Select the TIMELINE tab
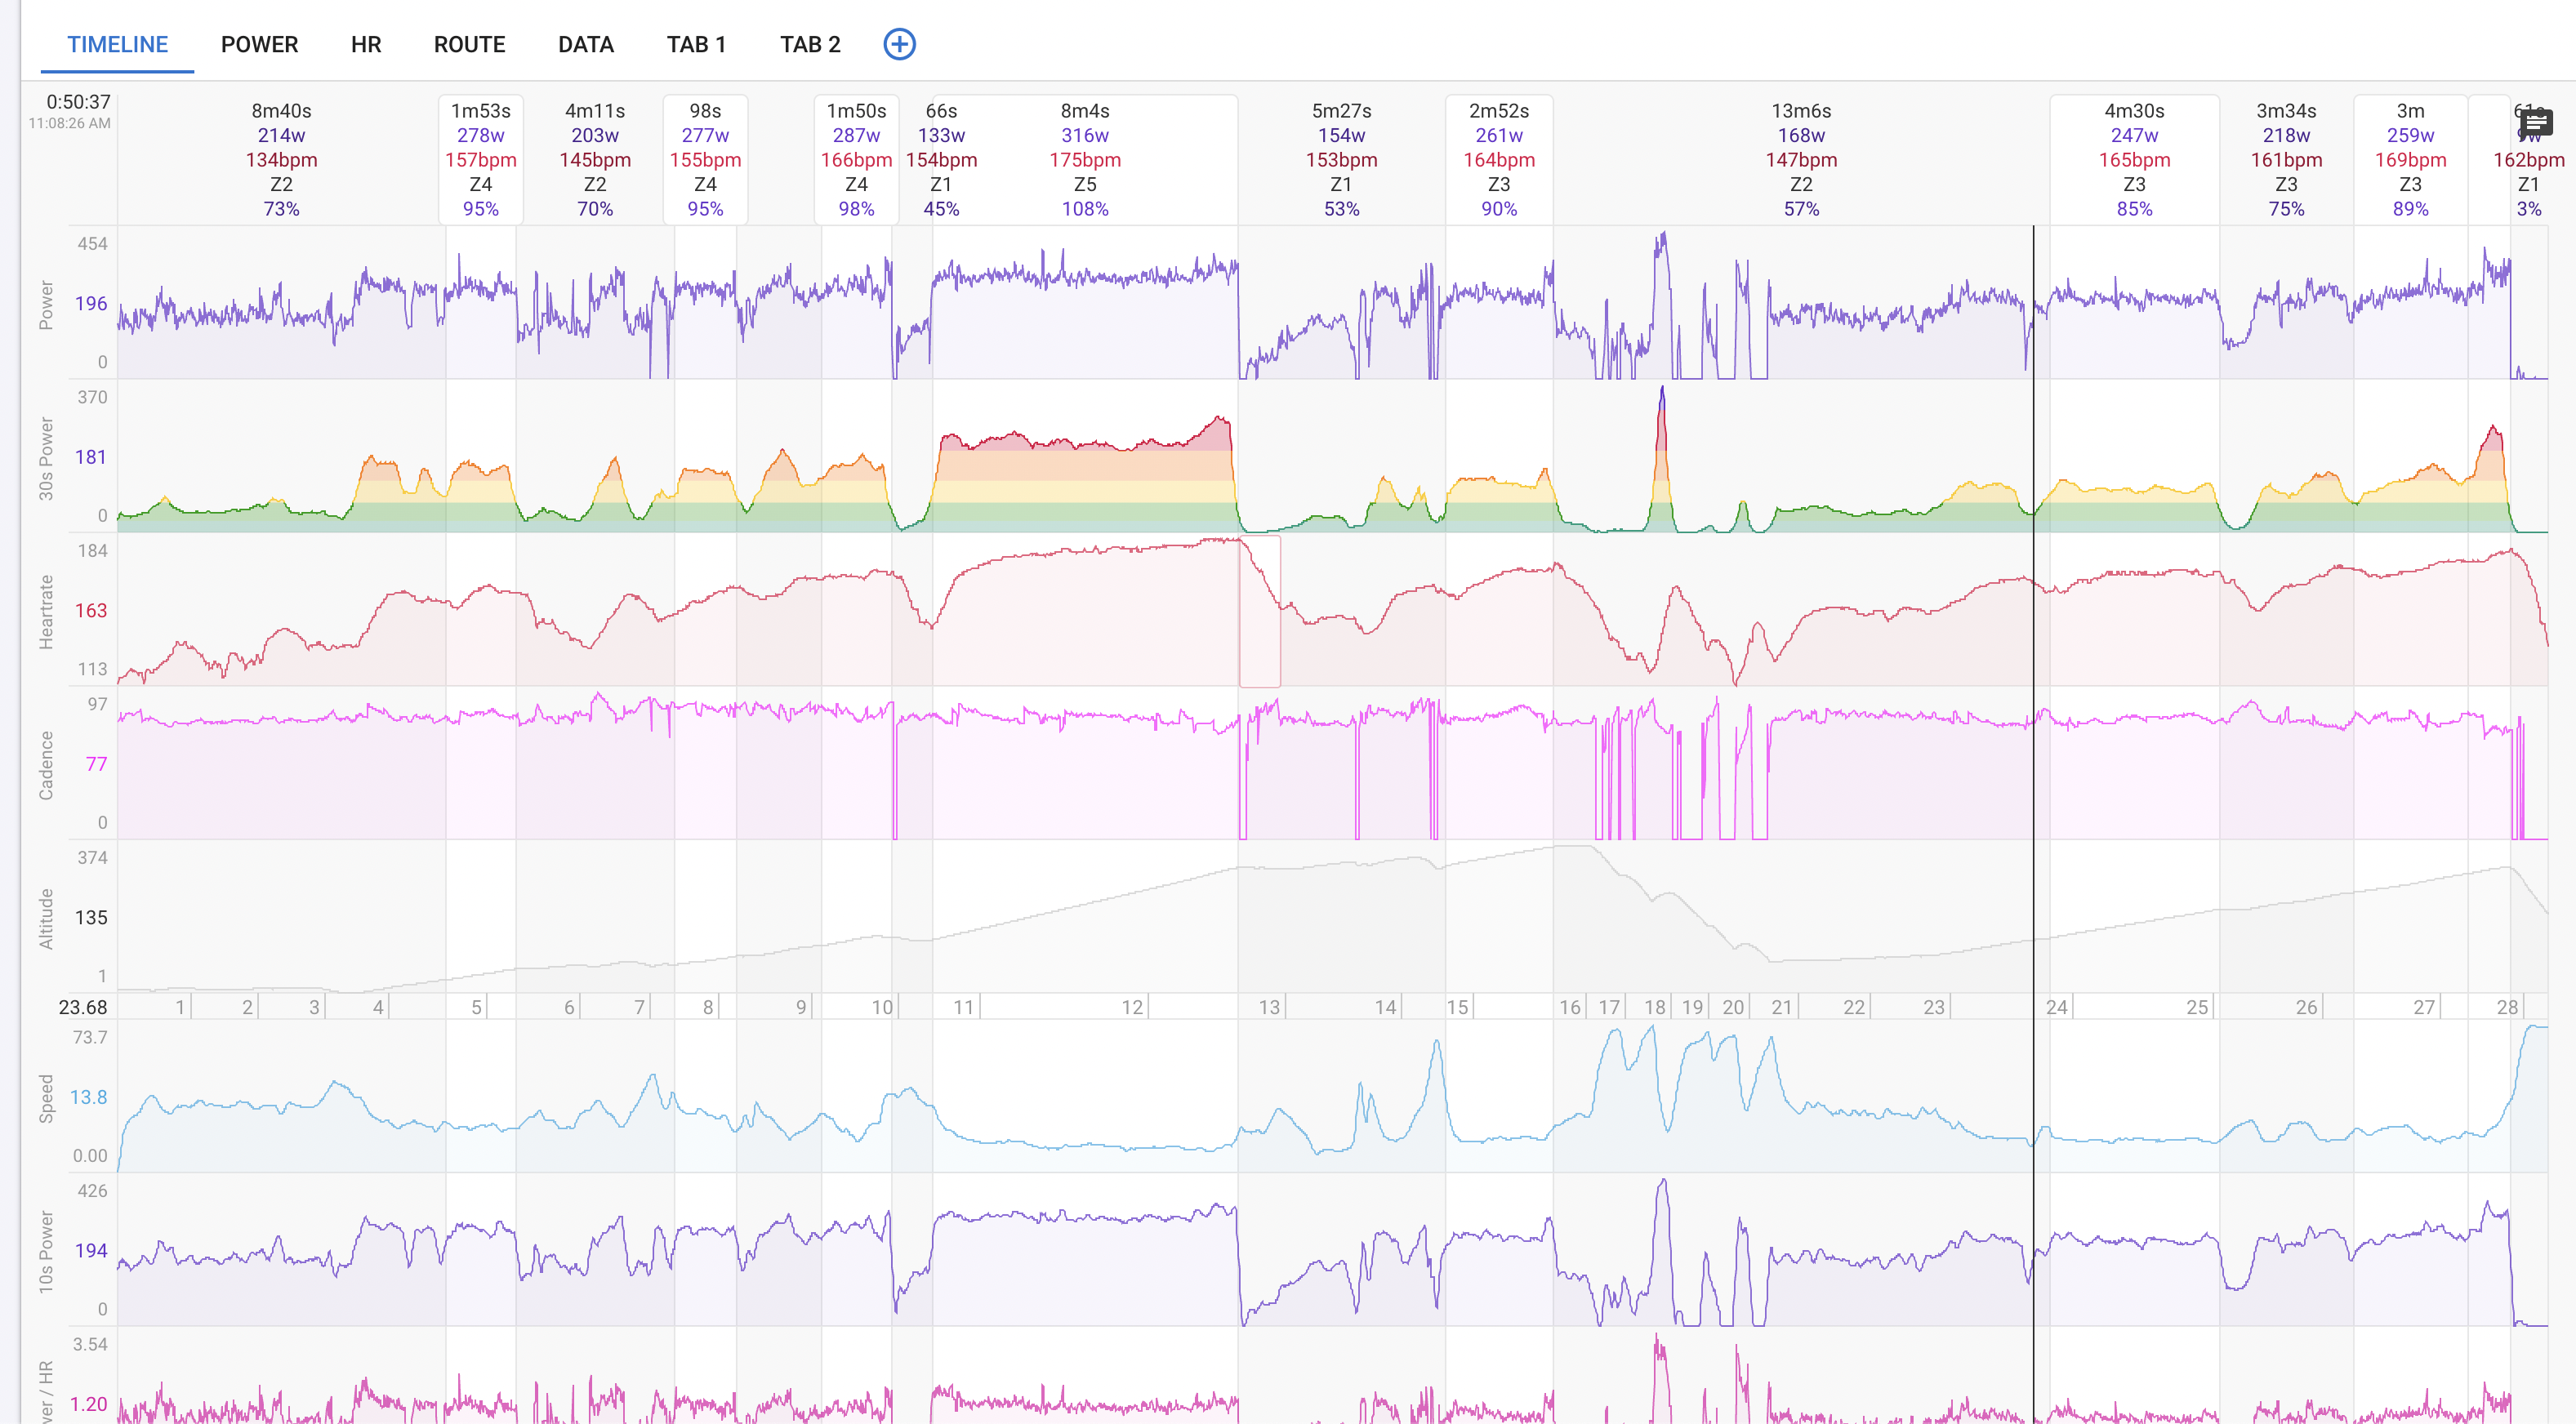The height and width of the screenshot is (1424, 2576). pyautogui.click(x=117, y=44)
